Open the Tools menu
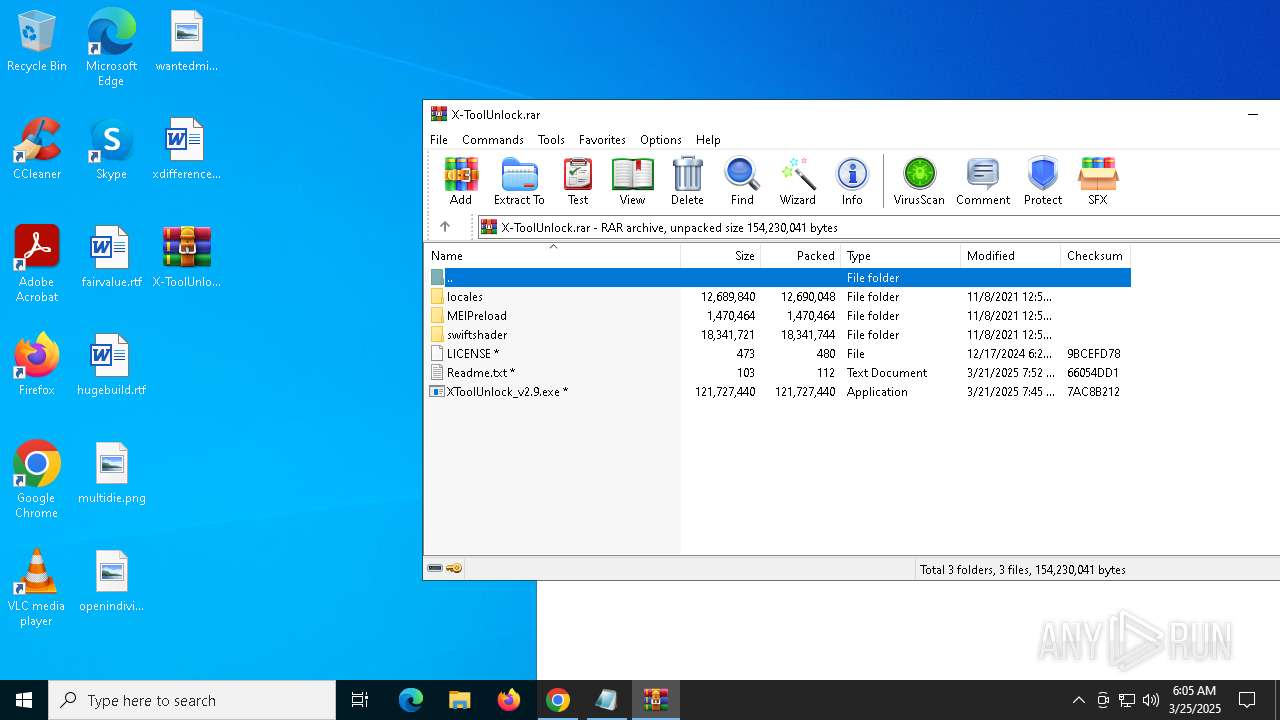Screen dimensions: 1280x720 551,140
